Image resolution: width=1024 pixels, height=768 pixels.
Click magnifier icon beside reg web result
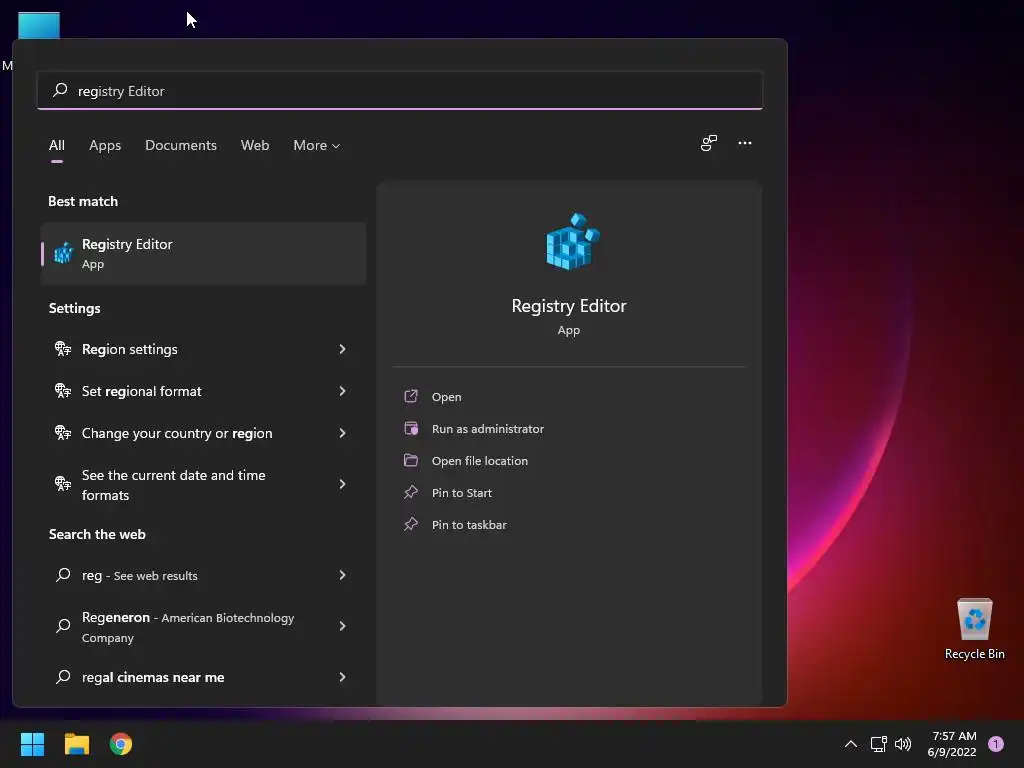(x=63, y=575)
